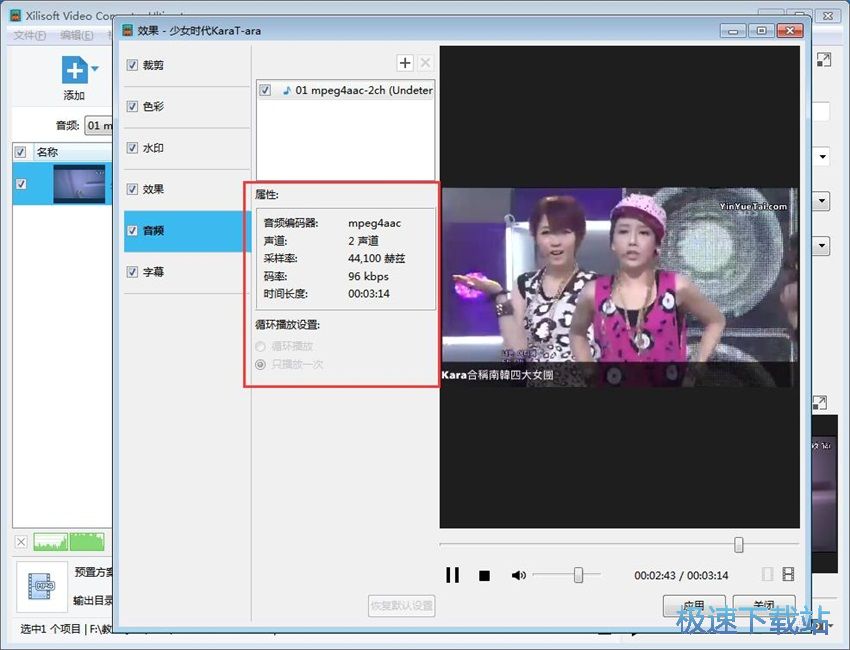The width and height of the screenshot is (850, 650).
Task: Remove audio track with the X button
Action: (x=426, y=63)
